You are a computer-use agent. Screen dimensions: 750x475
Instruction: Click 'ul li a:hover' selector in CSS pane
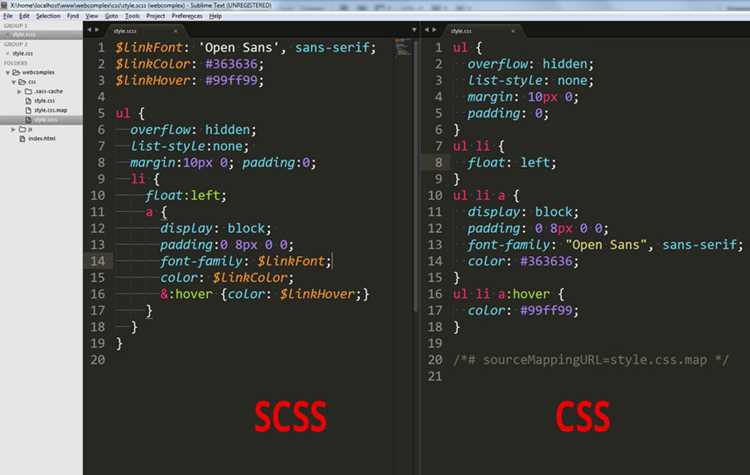click(x=501, y=294)
